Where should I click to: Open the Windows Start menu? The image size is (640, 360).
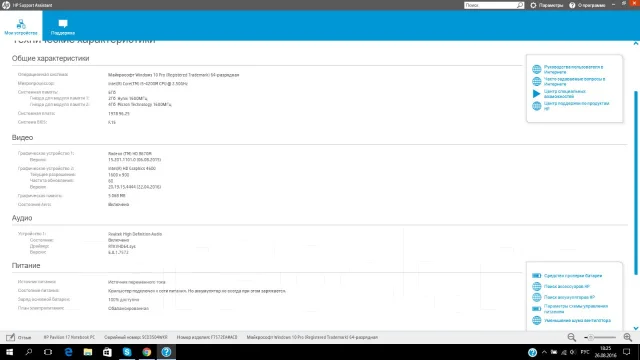[9, 352]
